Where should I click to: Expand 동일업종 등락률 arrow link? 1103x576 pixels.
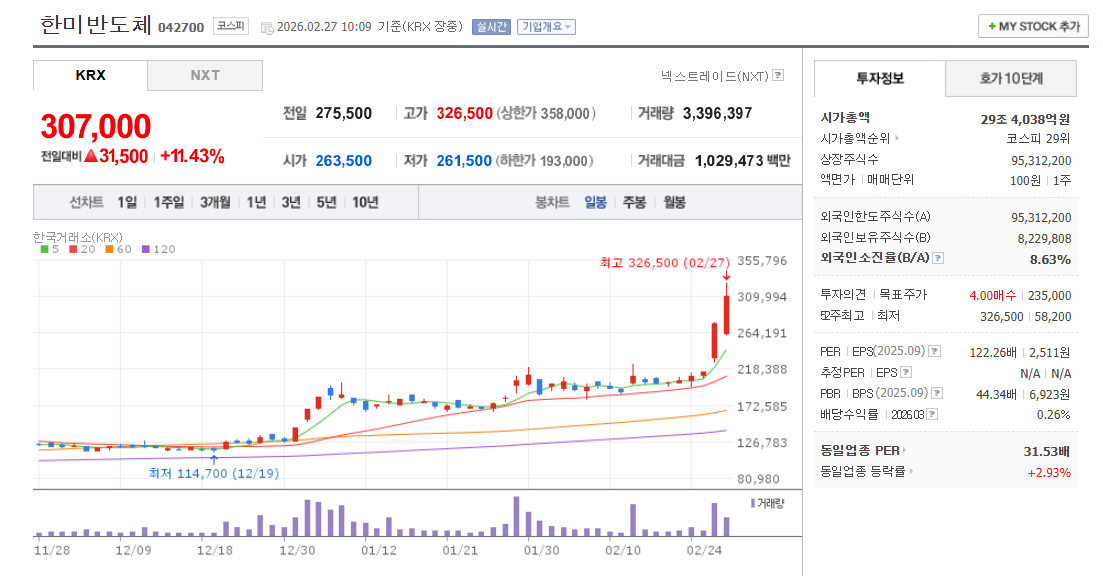tap(911, 471)
